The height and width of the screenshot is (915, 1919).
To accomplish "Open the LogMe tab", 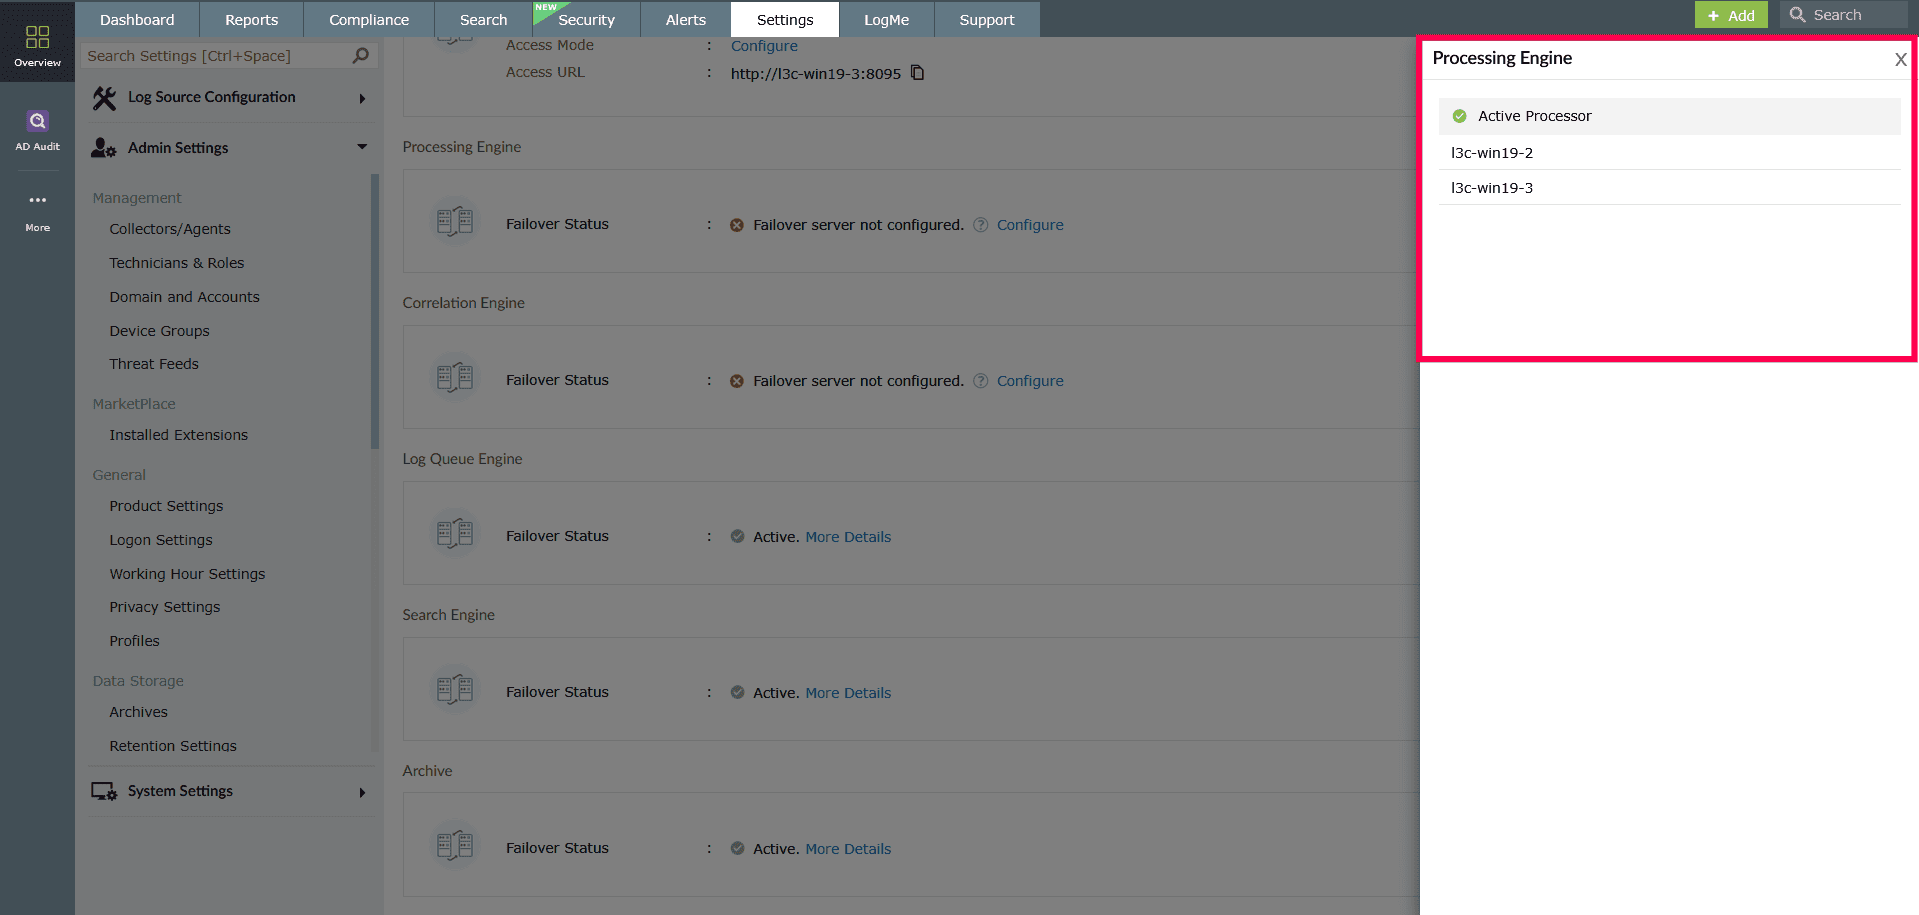I will click(887, 20).
